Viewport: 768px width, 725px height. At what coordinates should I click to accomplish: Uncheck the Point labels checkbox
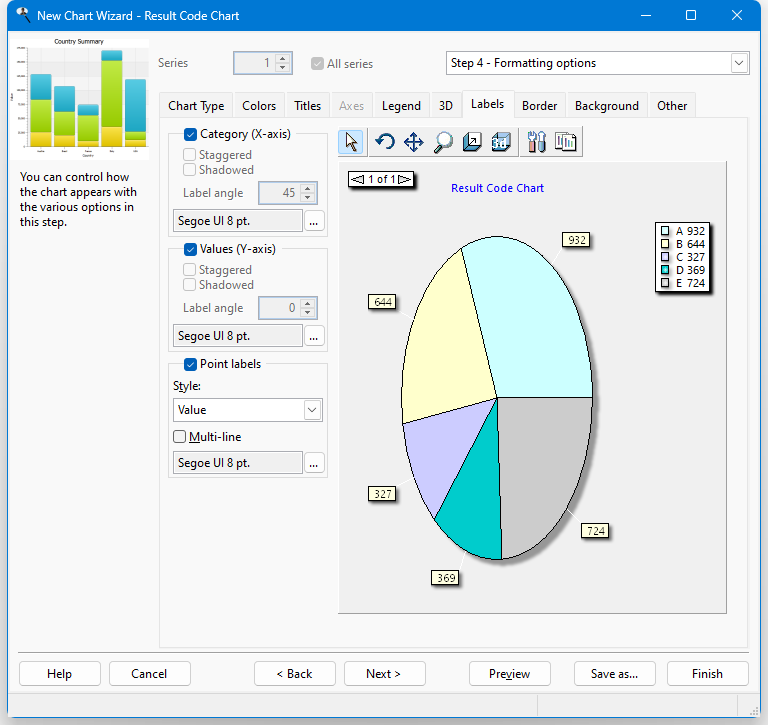click(x=190, y=364)
